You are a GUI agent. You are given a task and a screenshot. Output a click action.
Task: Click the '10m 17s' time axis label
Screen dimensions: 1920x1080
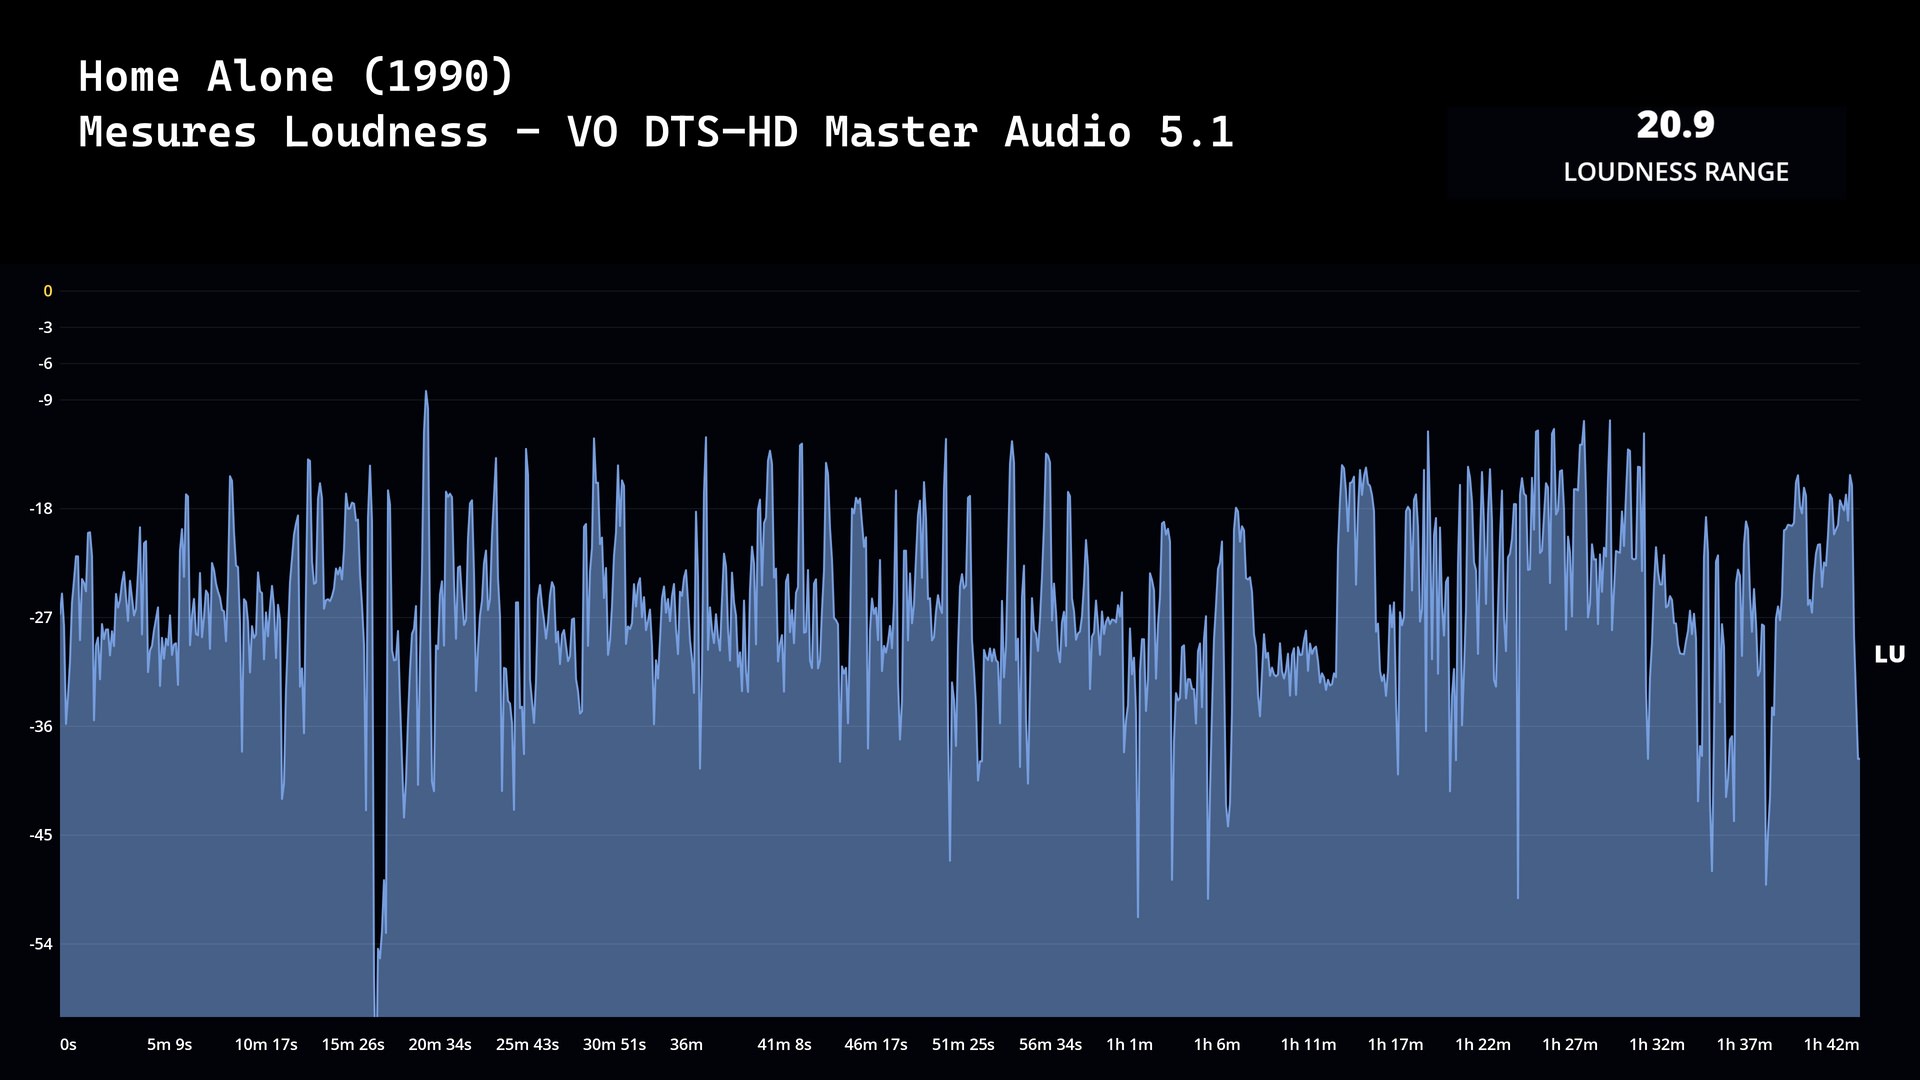pyautogui.click(x=266, y=1045)
